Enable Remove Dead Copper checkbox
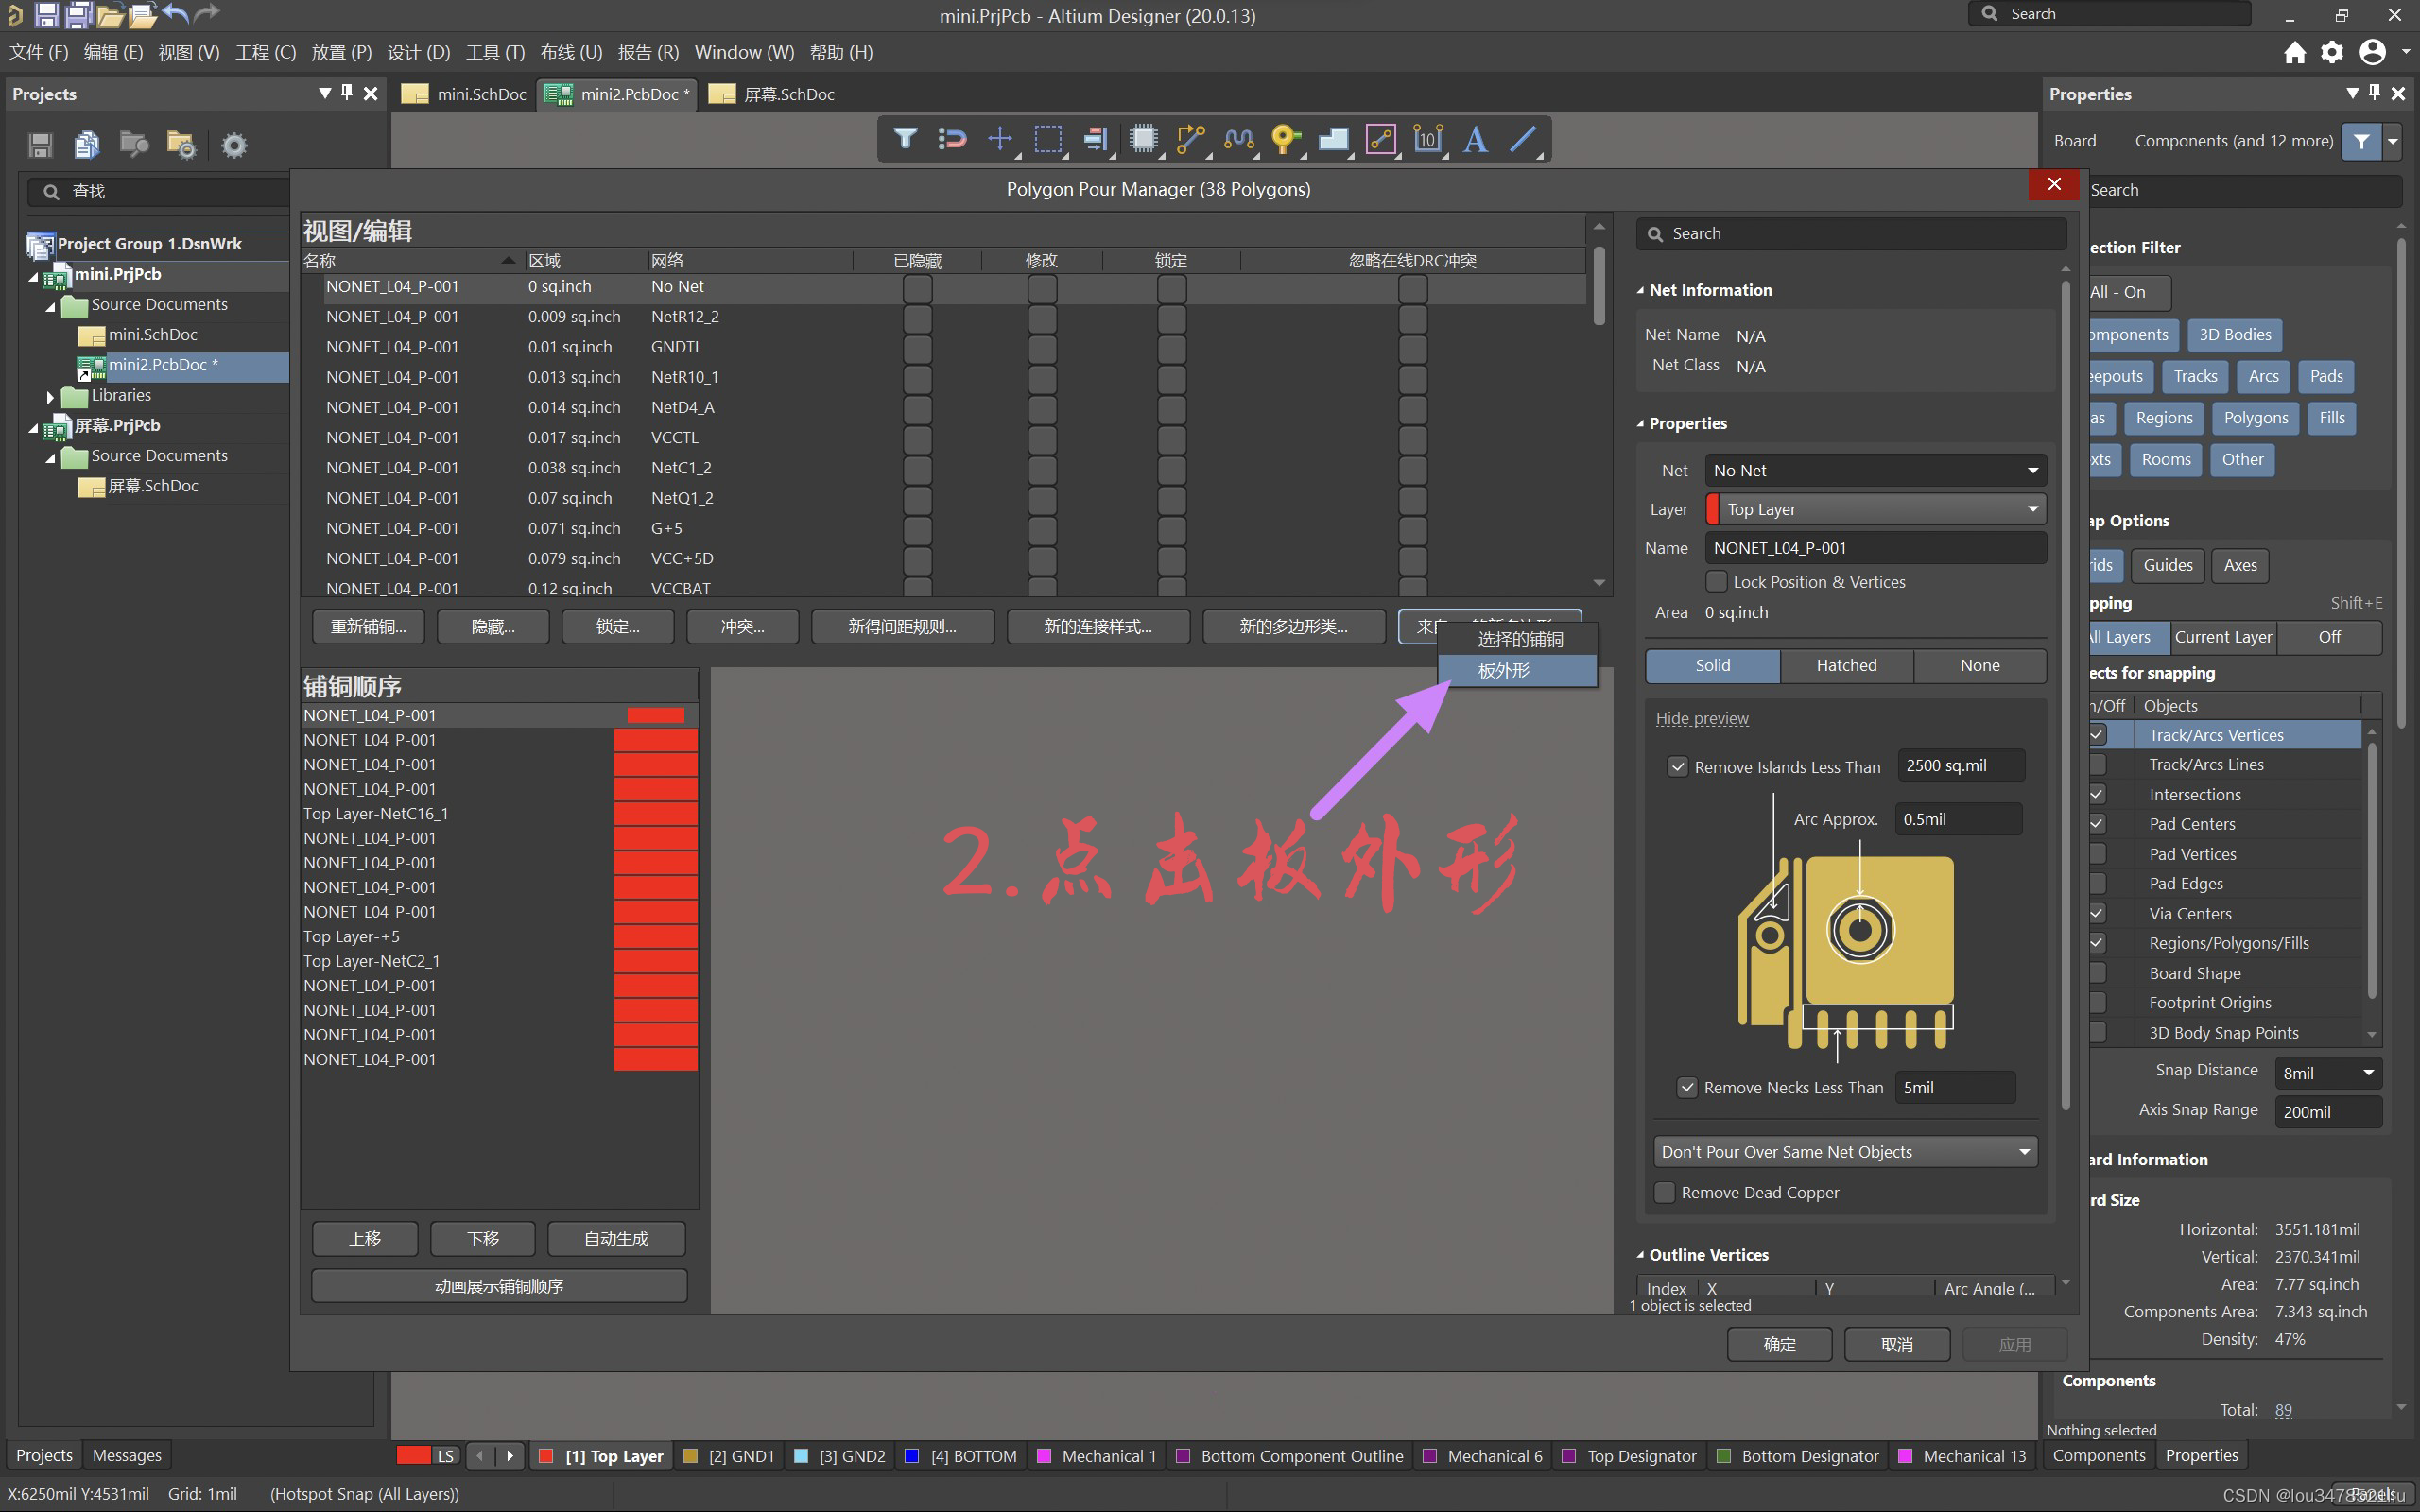The image size is (2420, 1512). [1665, 1192]
